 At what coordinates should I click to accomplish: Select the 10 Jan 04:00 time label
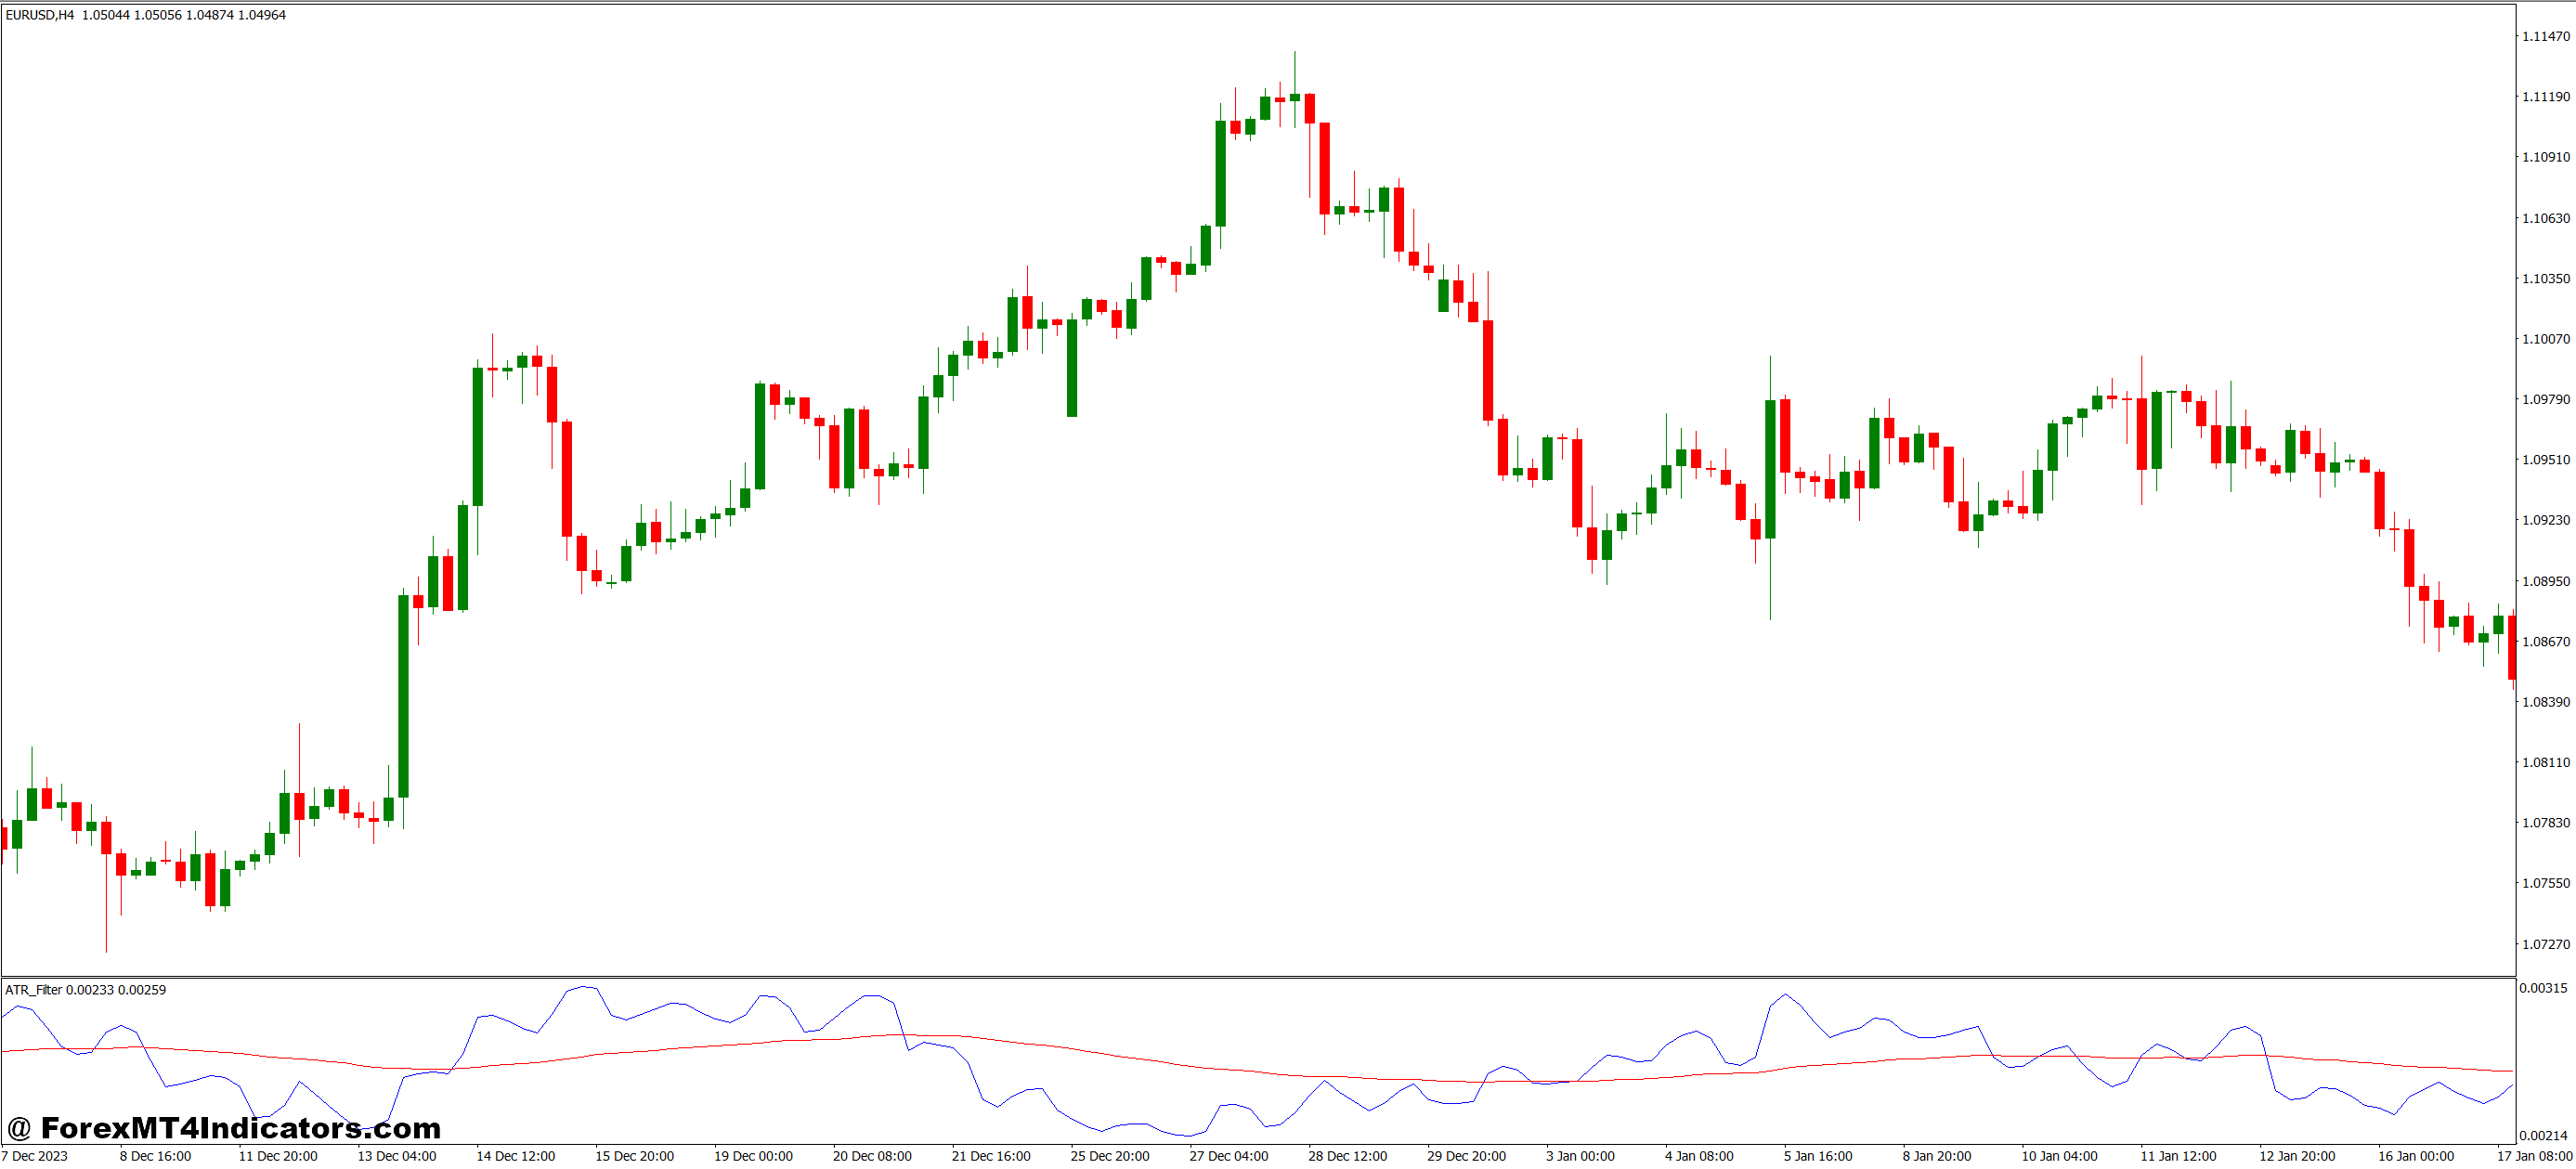coord(2059,1156)
